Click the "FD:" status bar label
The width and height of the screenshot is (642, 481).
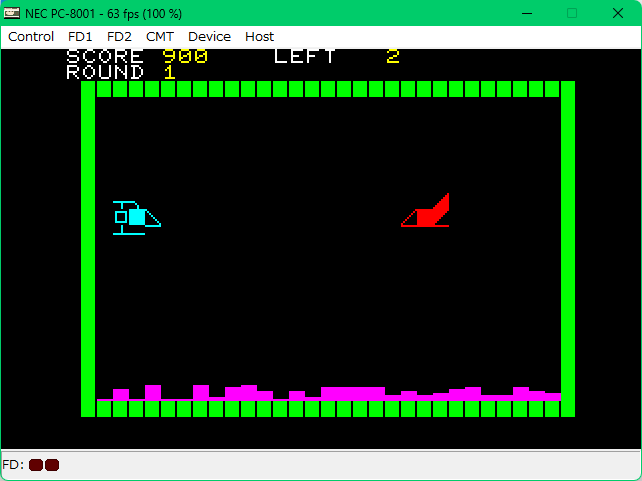13,465
